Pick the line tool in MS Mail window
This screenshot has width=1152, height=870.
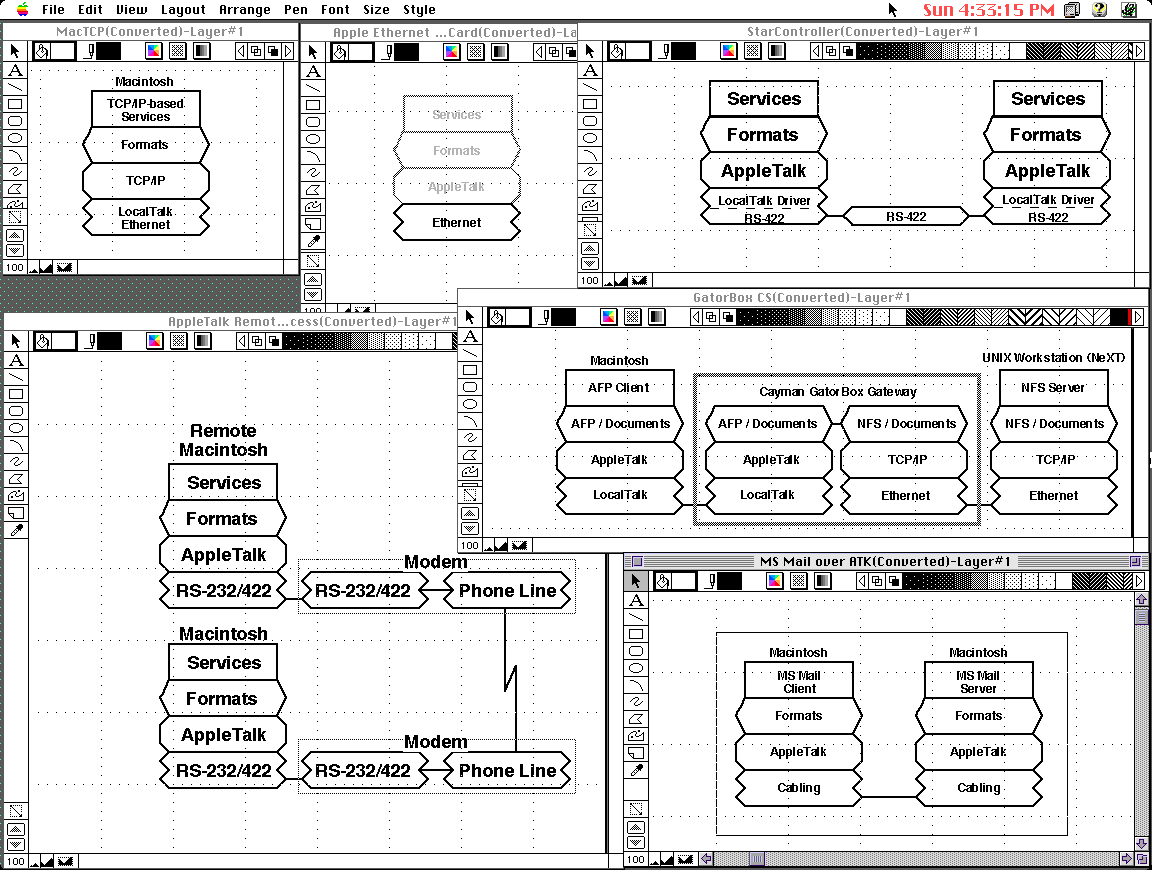pyautogui.click(x=636, y=616)
